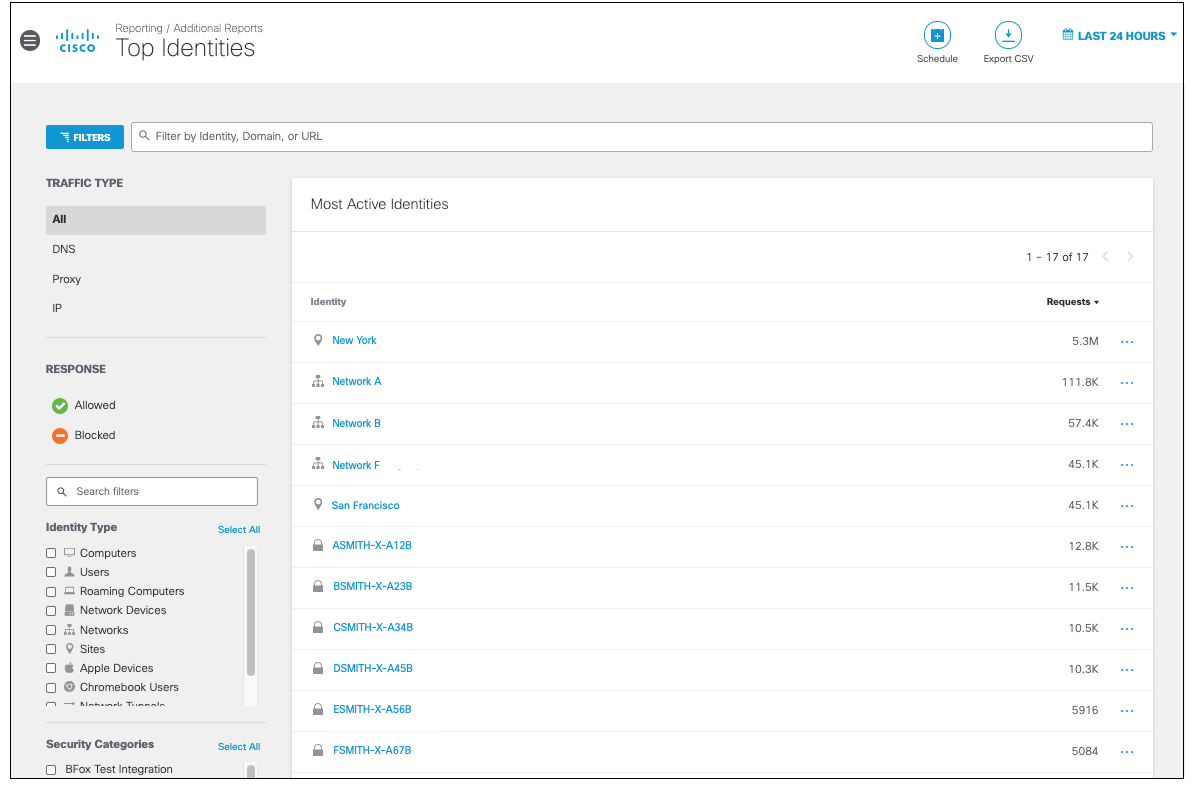Open the Last 24 Hours time range dropdown
The image size is (1192, 791).
click(1119, 36)
